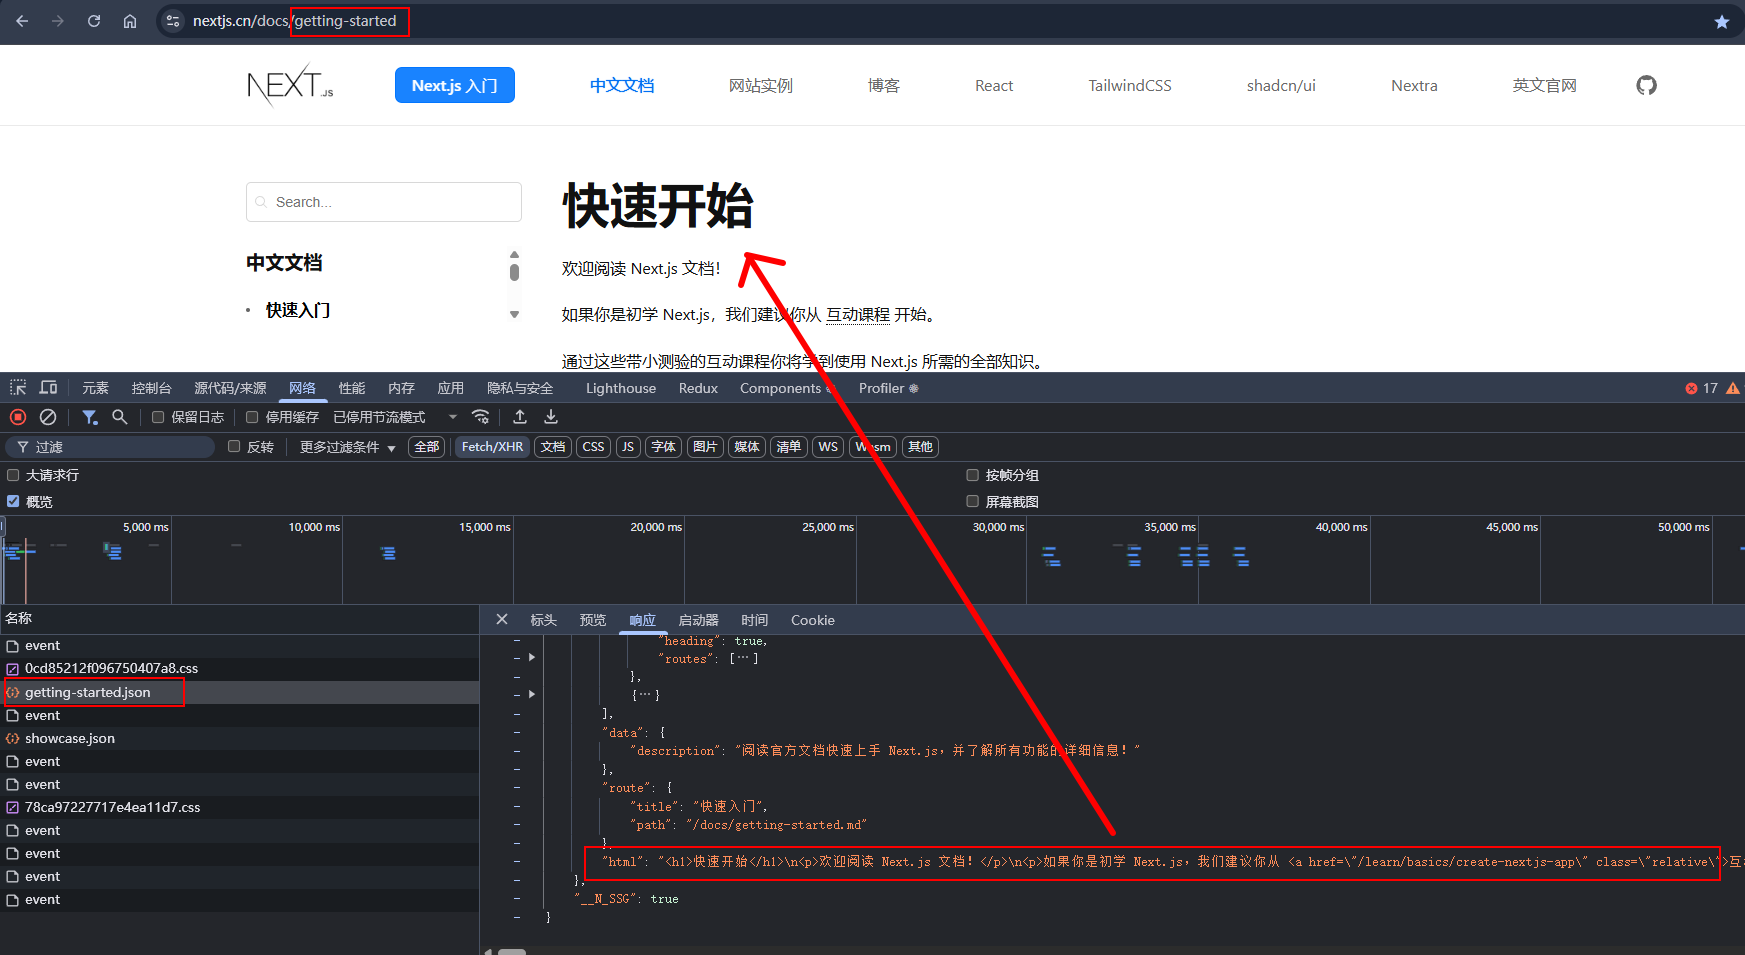This screenshot has height=955, width=1745.
Task: Open network search magnifier icon
Action: [x=120, y=417]
